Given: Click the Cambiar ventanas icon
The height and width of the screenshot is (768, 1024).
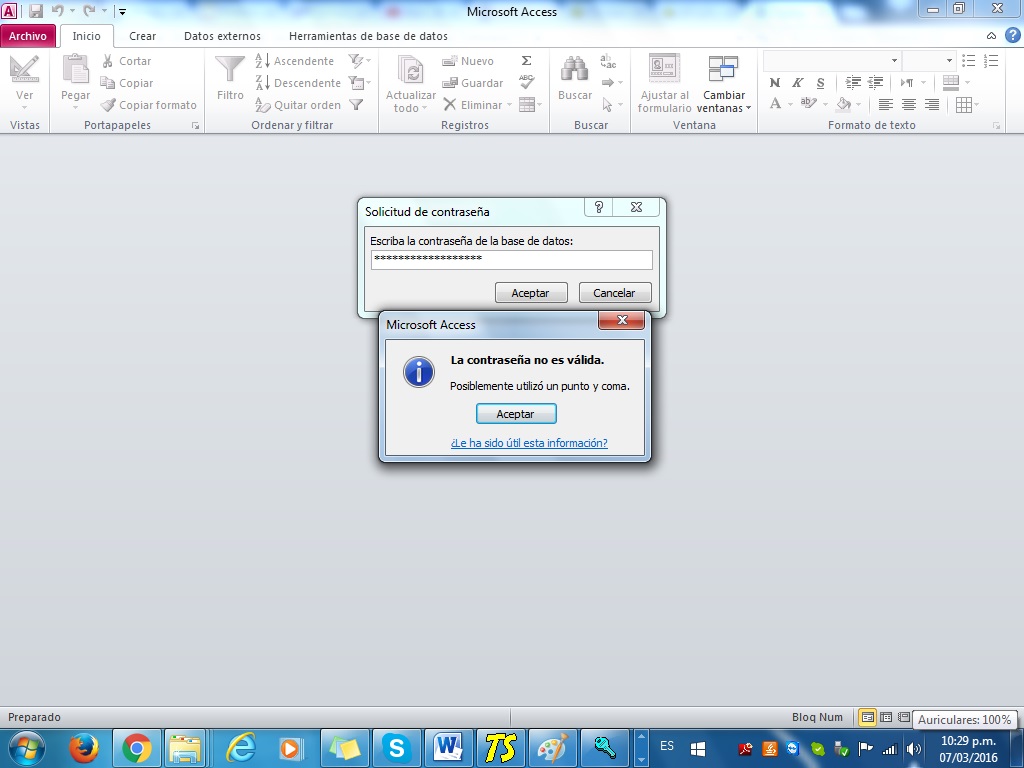Looking at the screenshot, I should (x=724, y=69).
